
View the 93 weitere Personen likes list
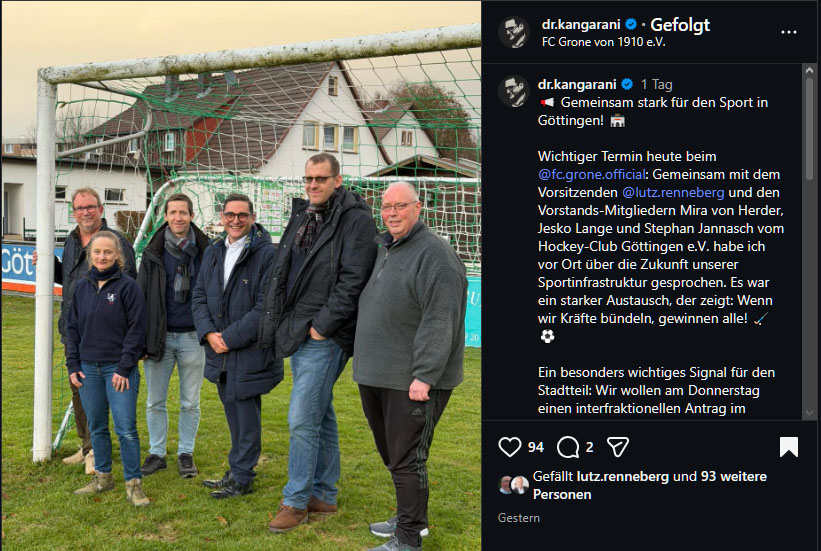650,485
